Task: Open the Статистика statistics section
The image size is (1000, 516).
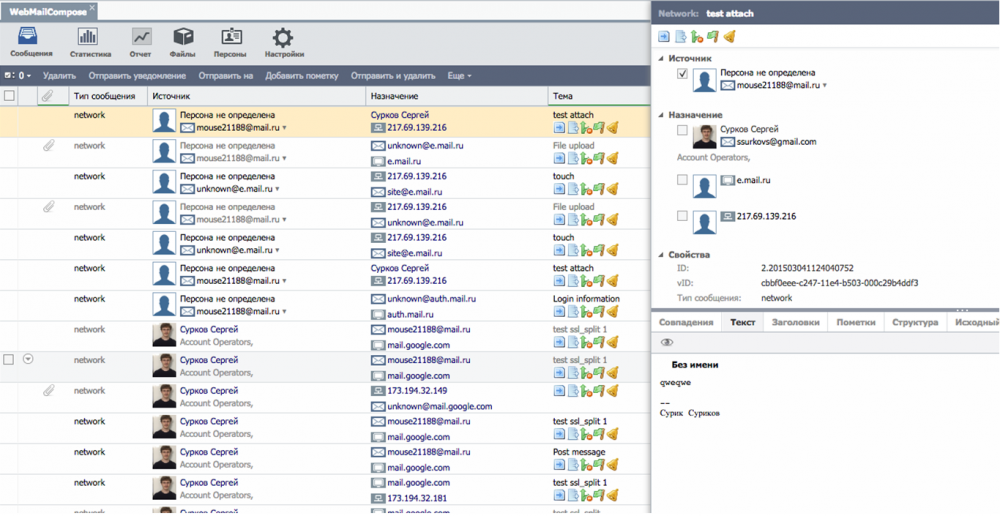Action: pyautogui.click(x=90, y=42)
